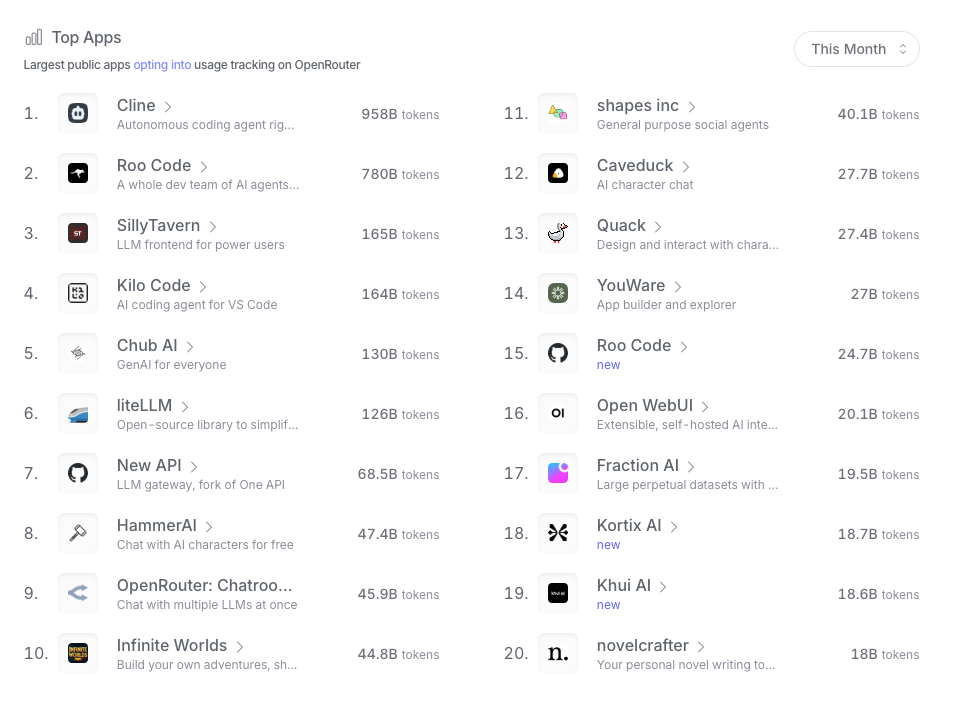Select the Roo Code rocket icon
Viewport: 960px width, 709px height.
[78, 173]
